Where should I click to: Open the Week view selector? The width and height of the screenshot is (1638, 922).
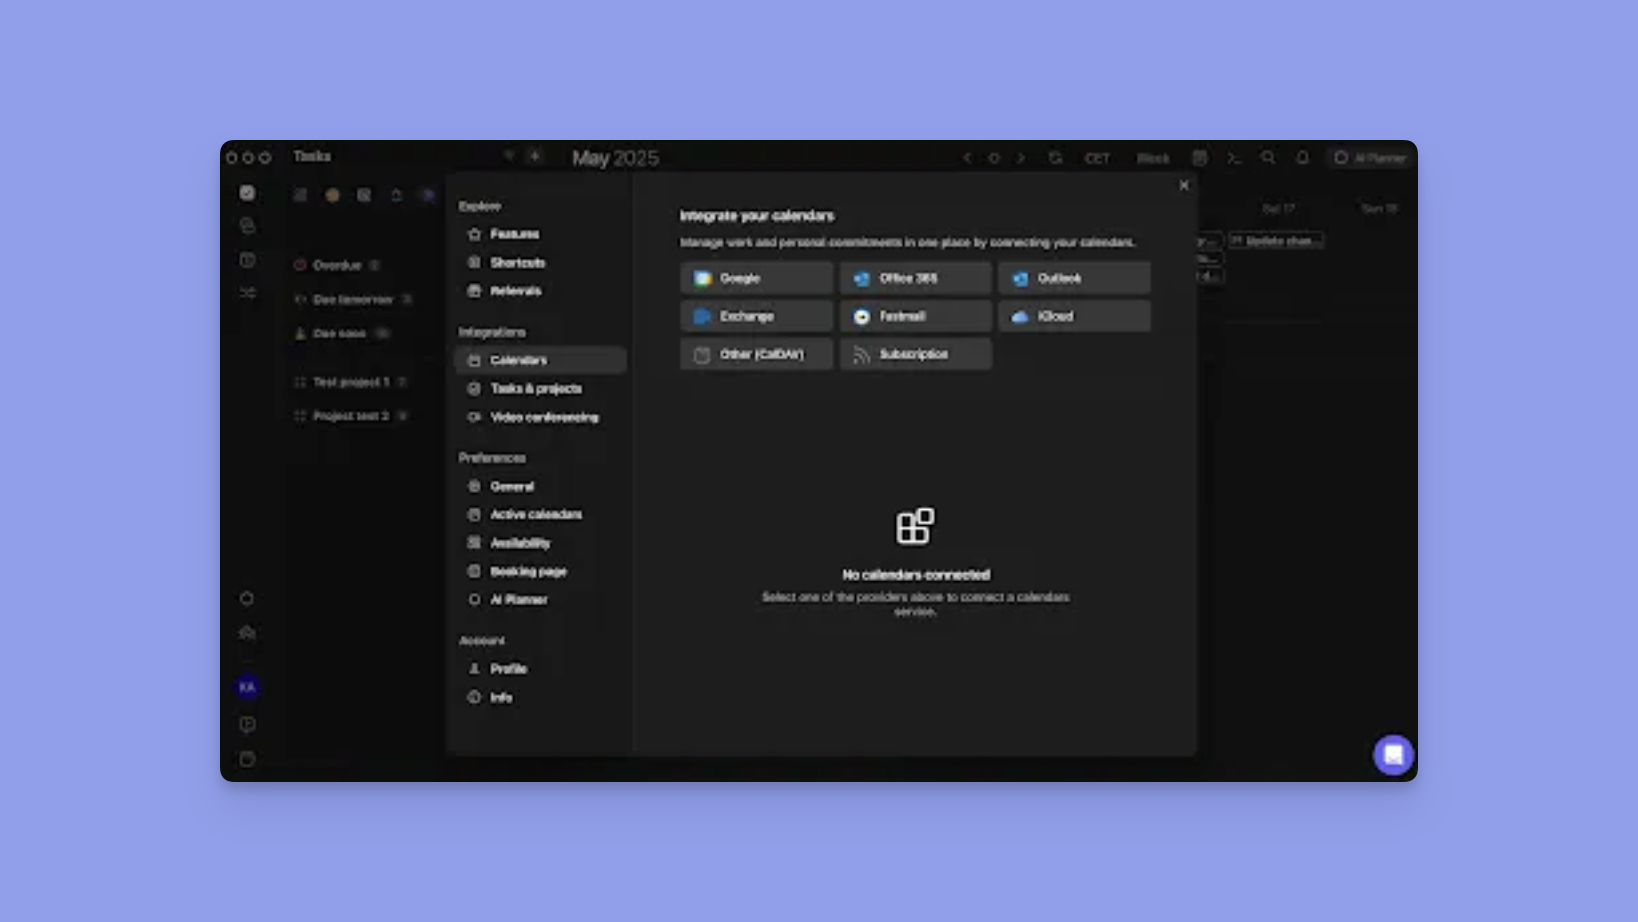point(1201,157)
